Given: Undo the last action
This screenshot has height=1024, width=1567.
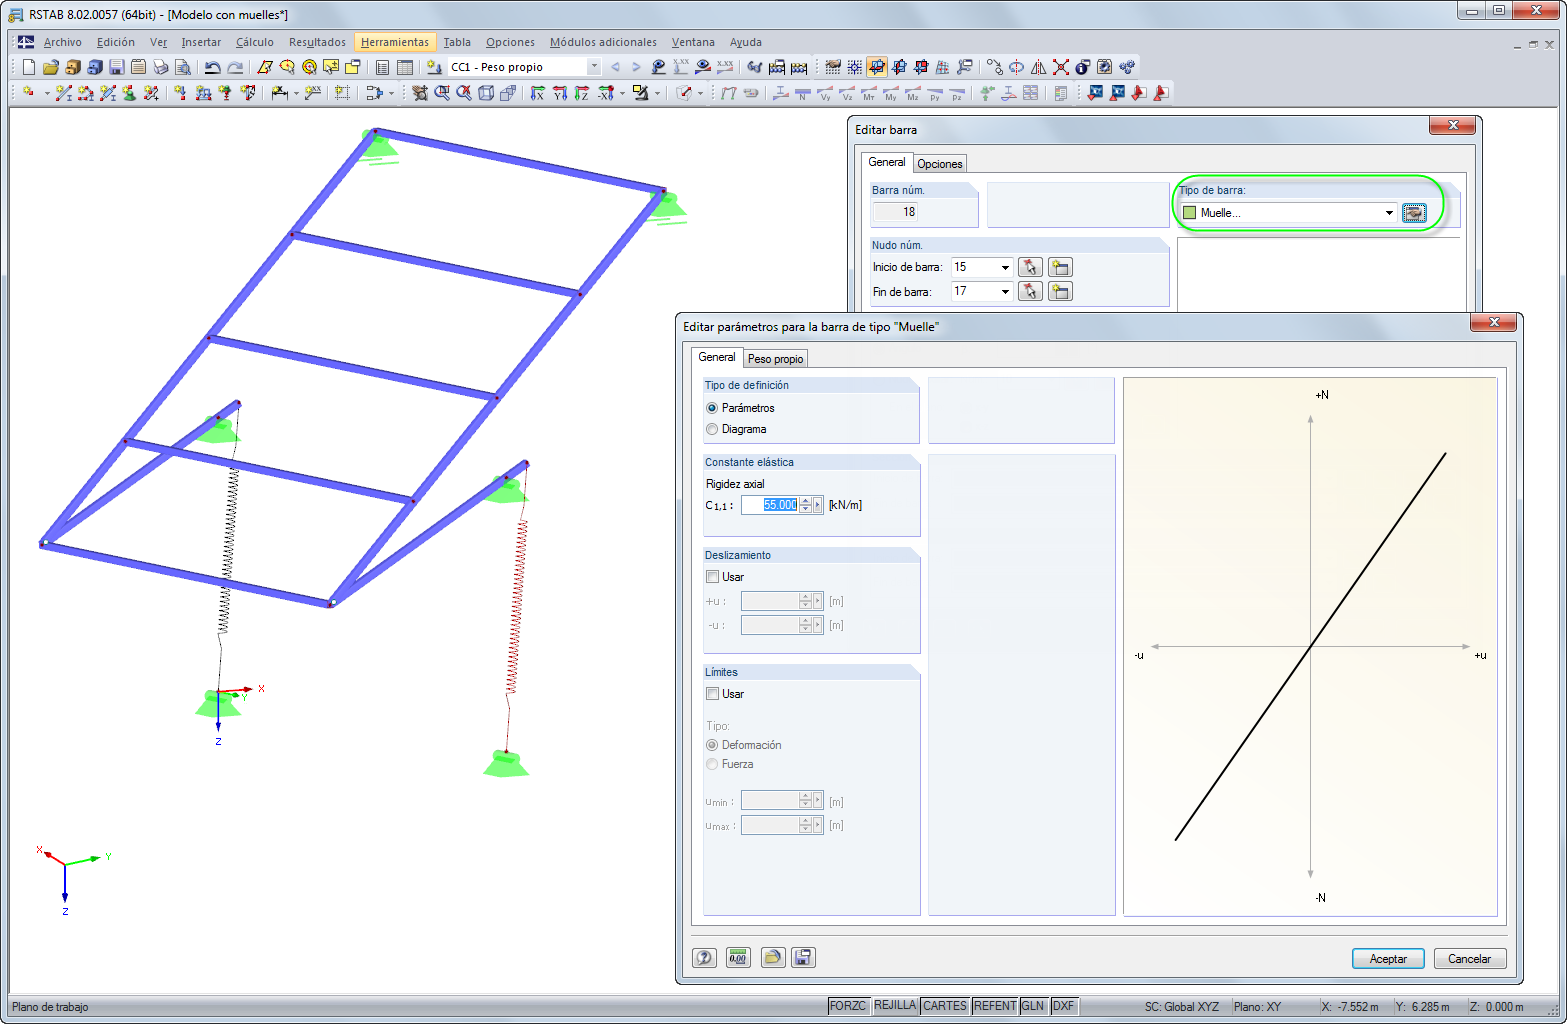Looking at the screenshot, I should (x=212, y=67).
